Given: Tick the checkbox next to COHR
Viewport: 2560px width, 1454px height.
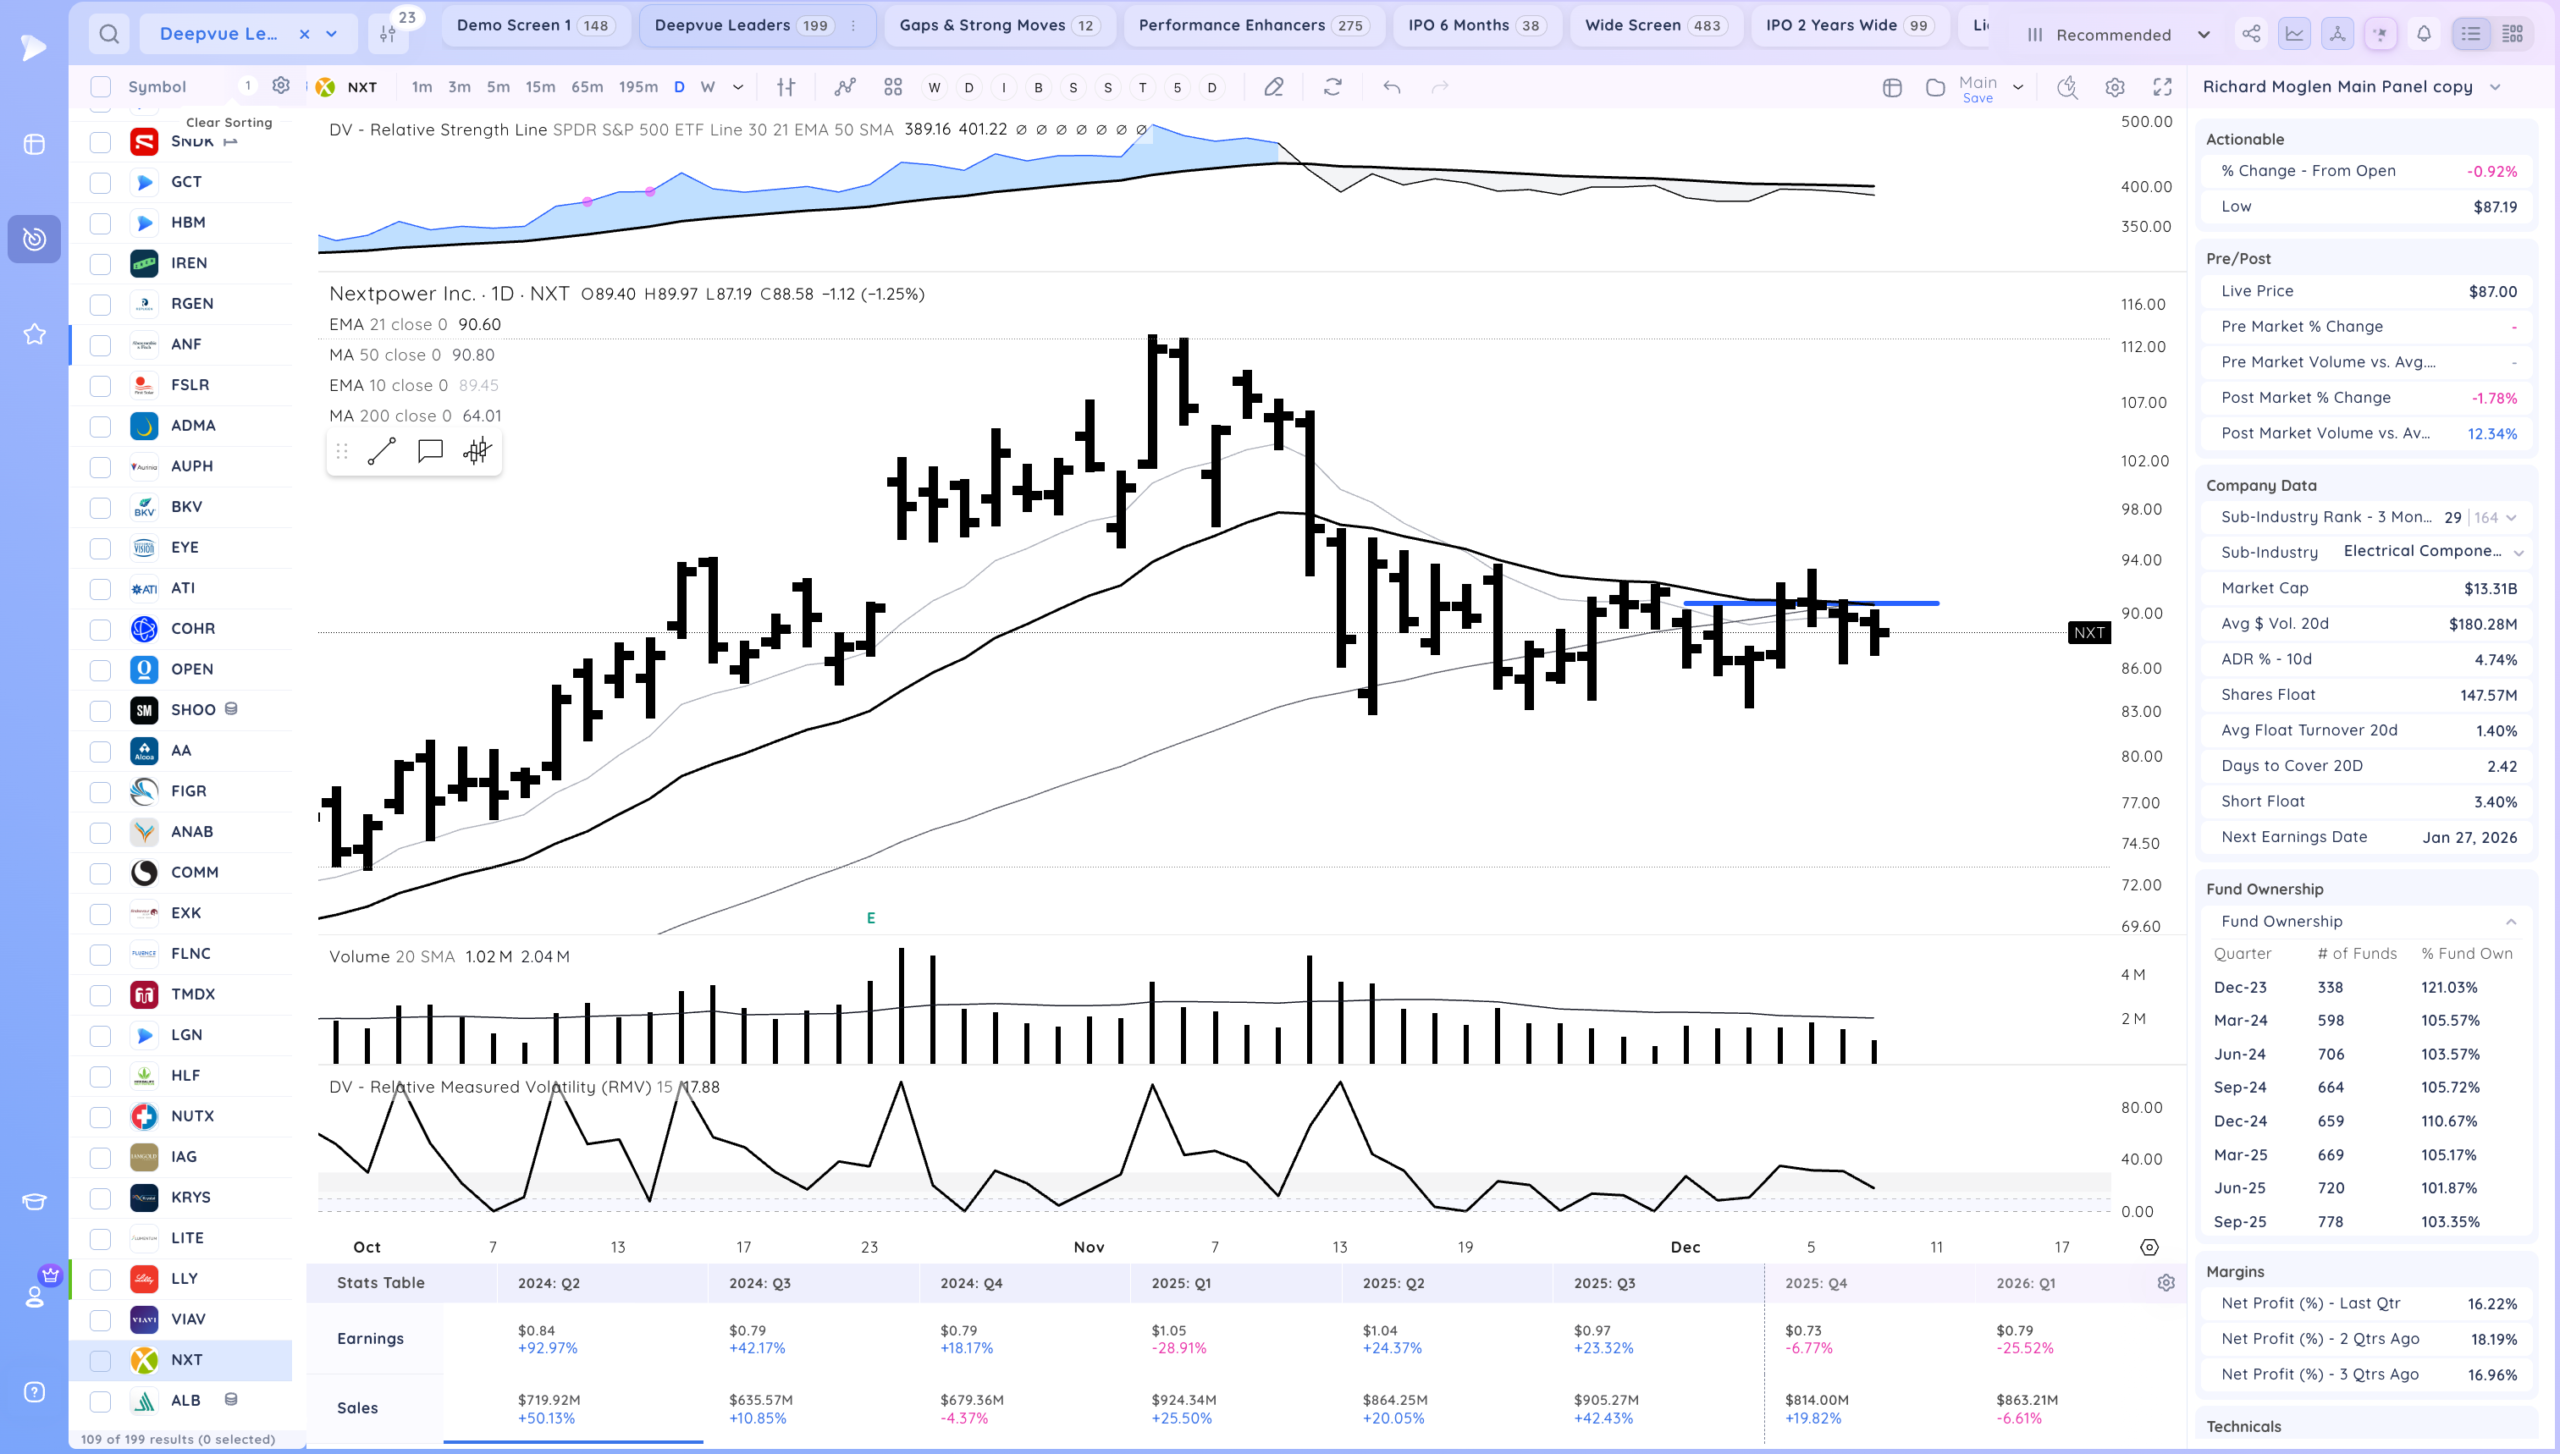Looking at the screenshot, I should click(100, 629).
